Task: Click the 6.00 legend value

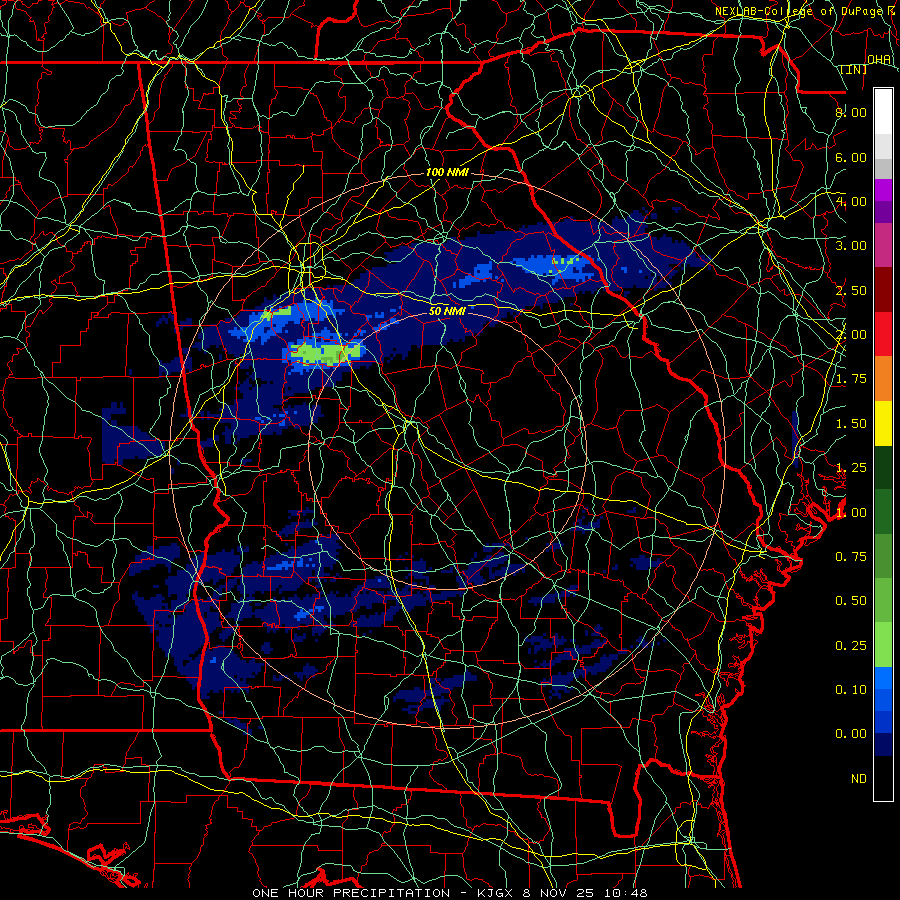Action: point(851,157)
